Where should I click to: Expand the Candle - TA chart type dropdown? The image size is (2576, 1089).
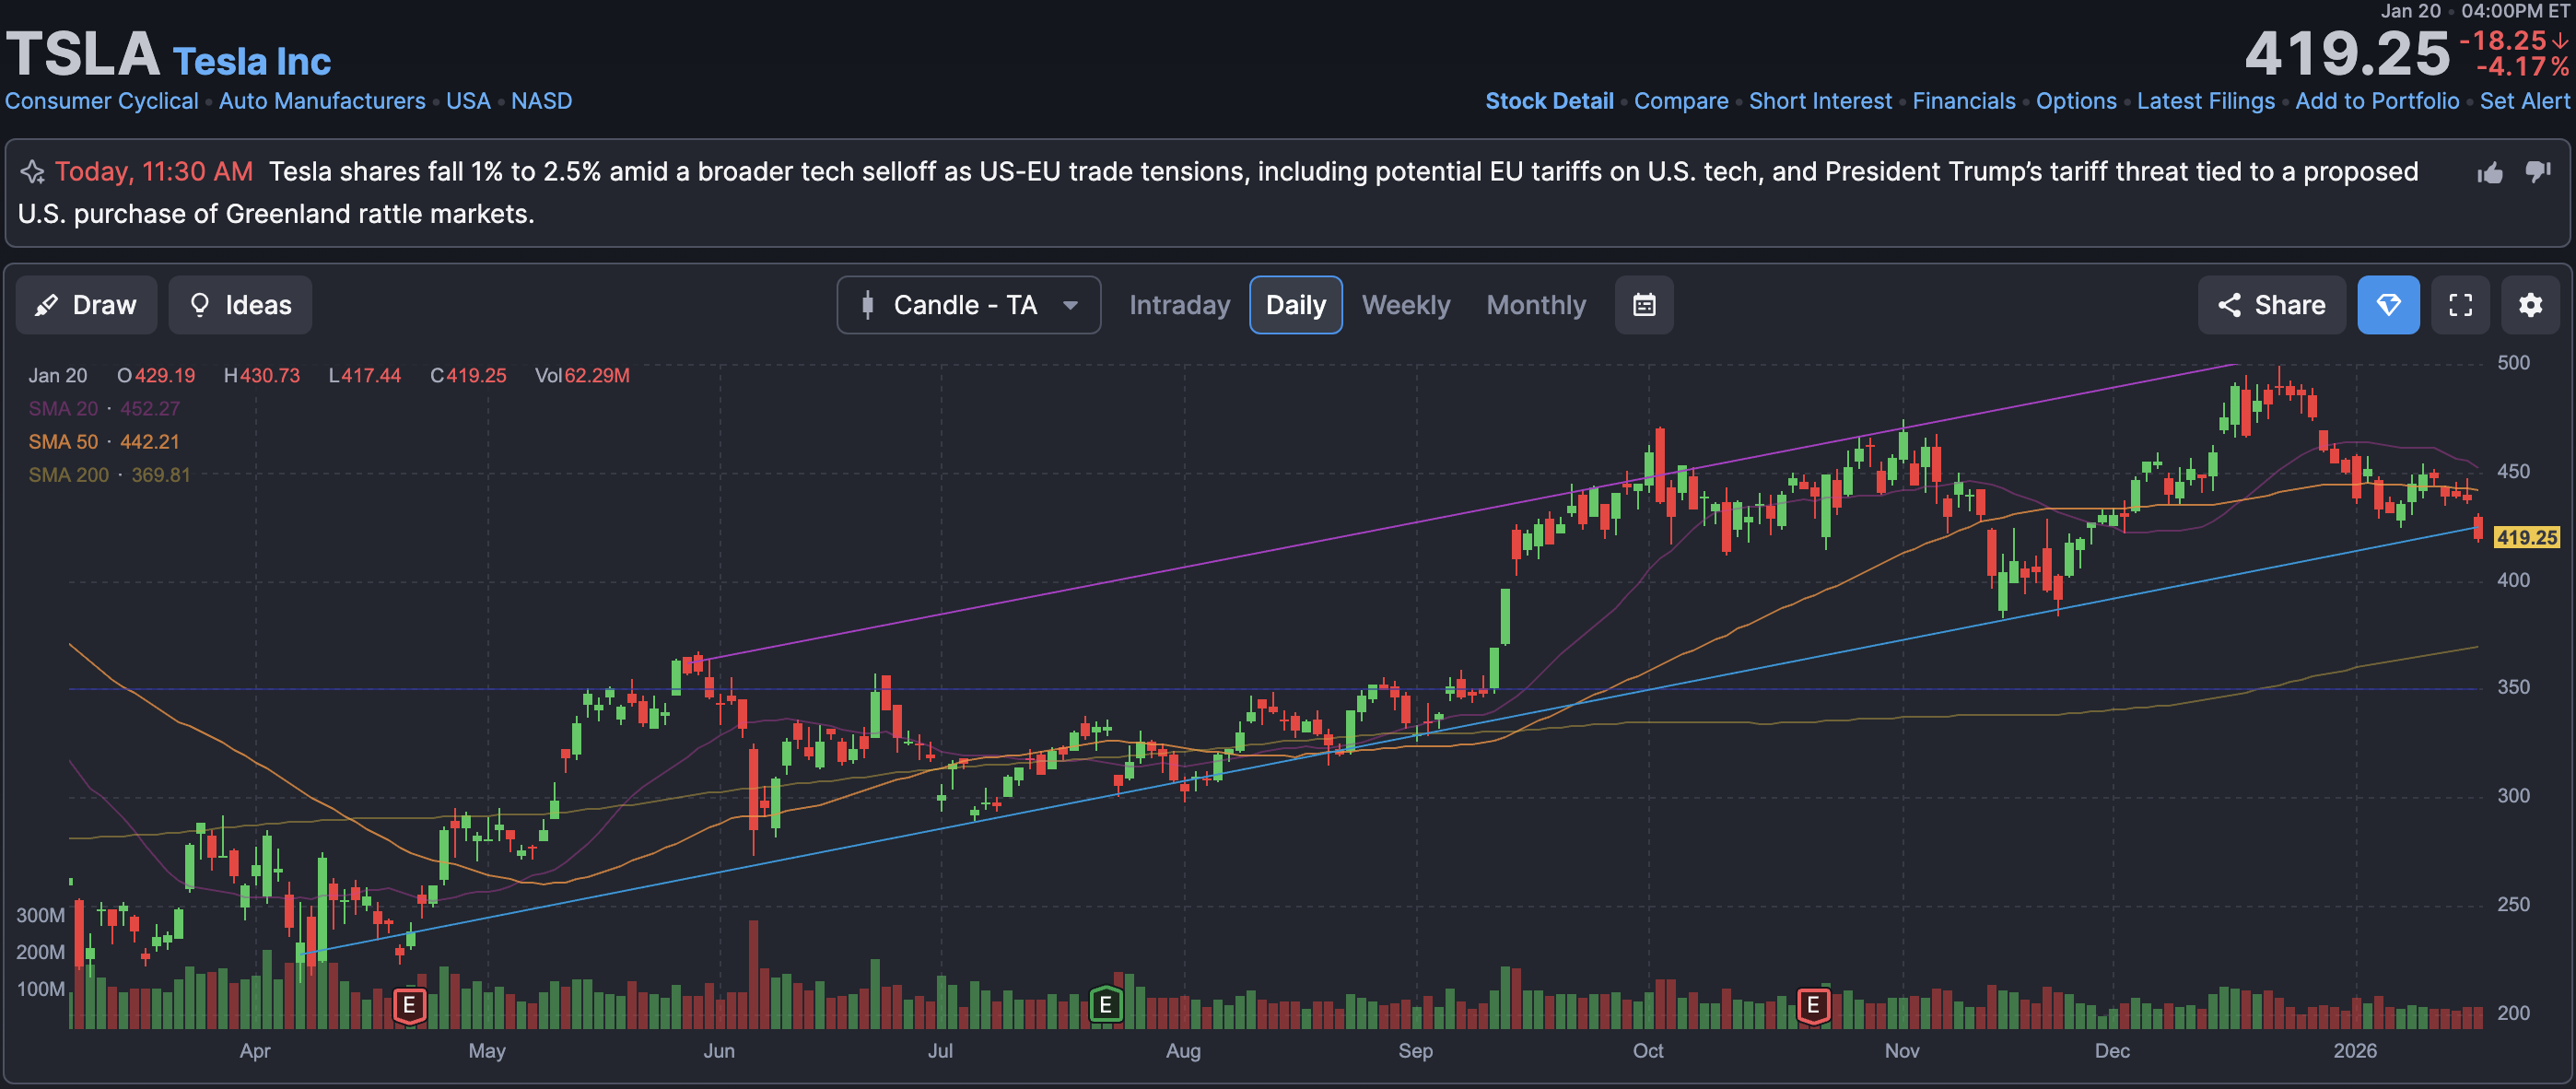point(968,305)
